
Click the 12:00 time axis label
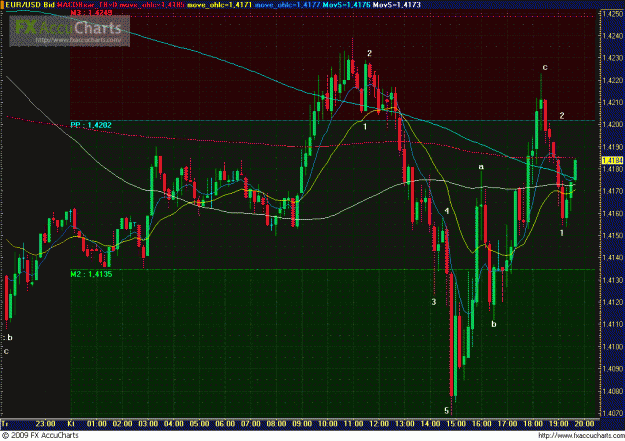pos(379,423)
